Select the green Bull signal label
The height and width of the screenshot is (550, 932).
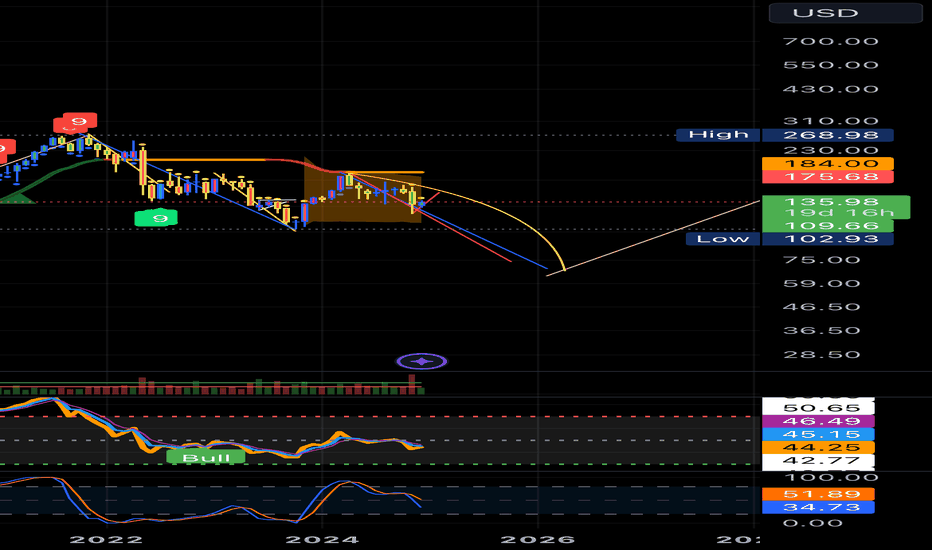coord(206,457)
